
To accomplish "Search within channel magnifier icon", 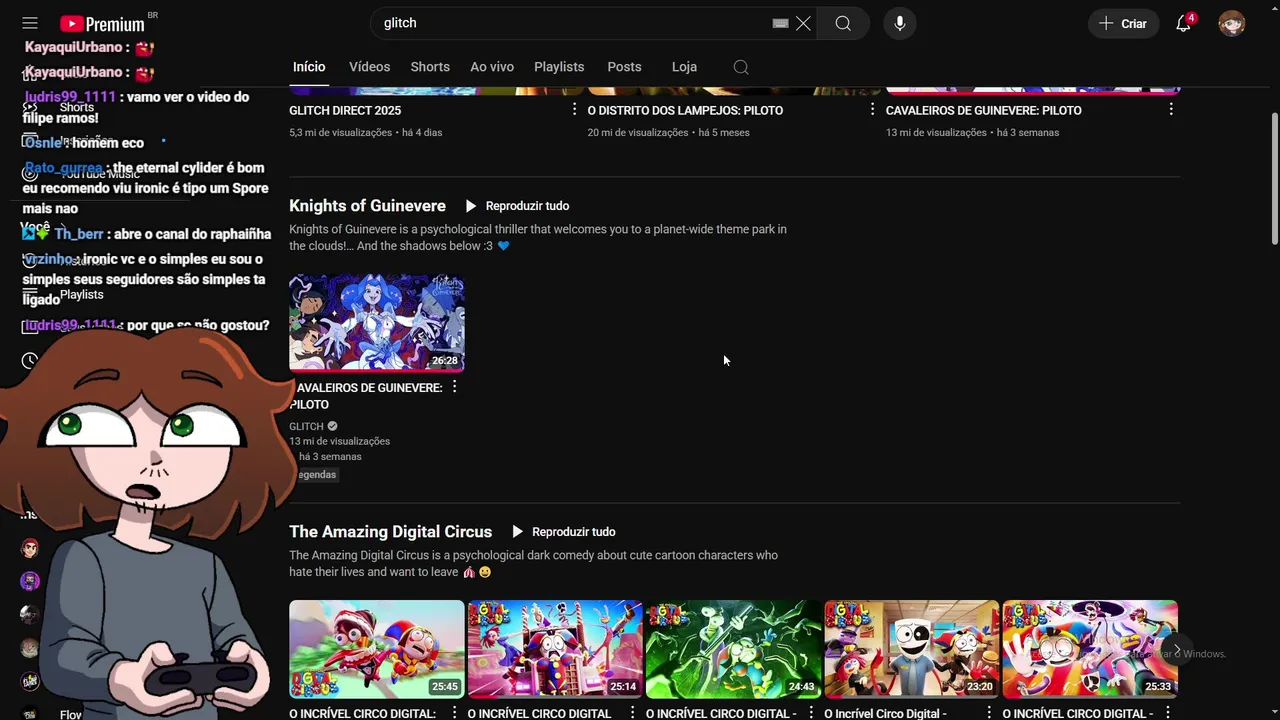I will tap(741, 67).
